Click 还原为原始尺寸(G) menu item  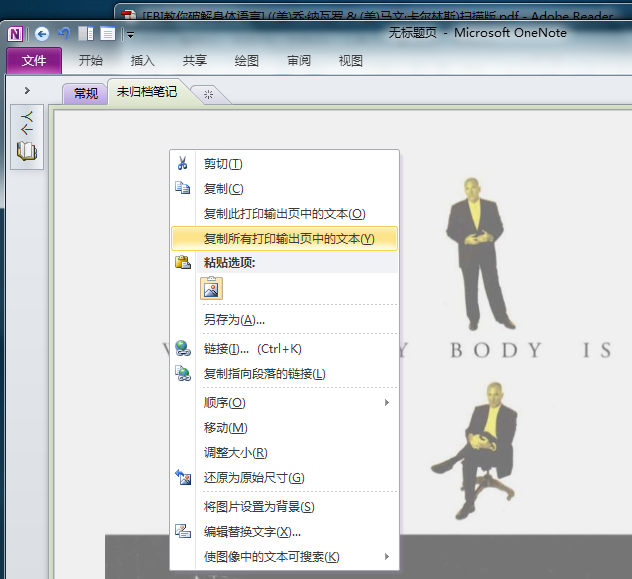[x=253, y=478]
